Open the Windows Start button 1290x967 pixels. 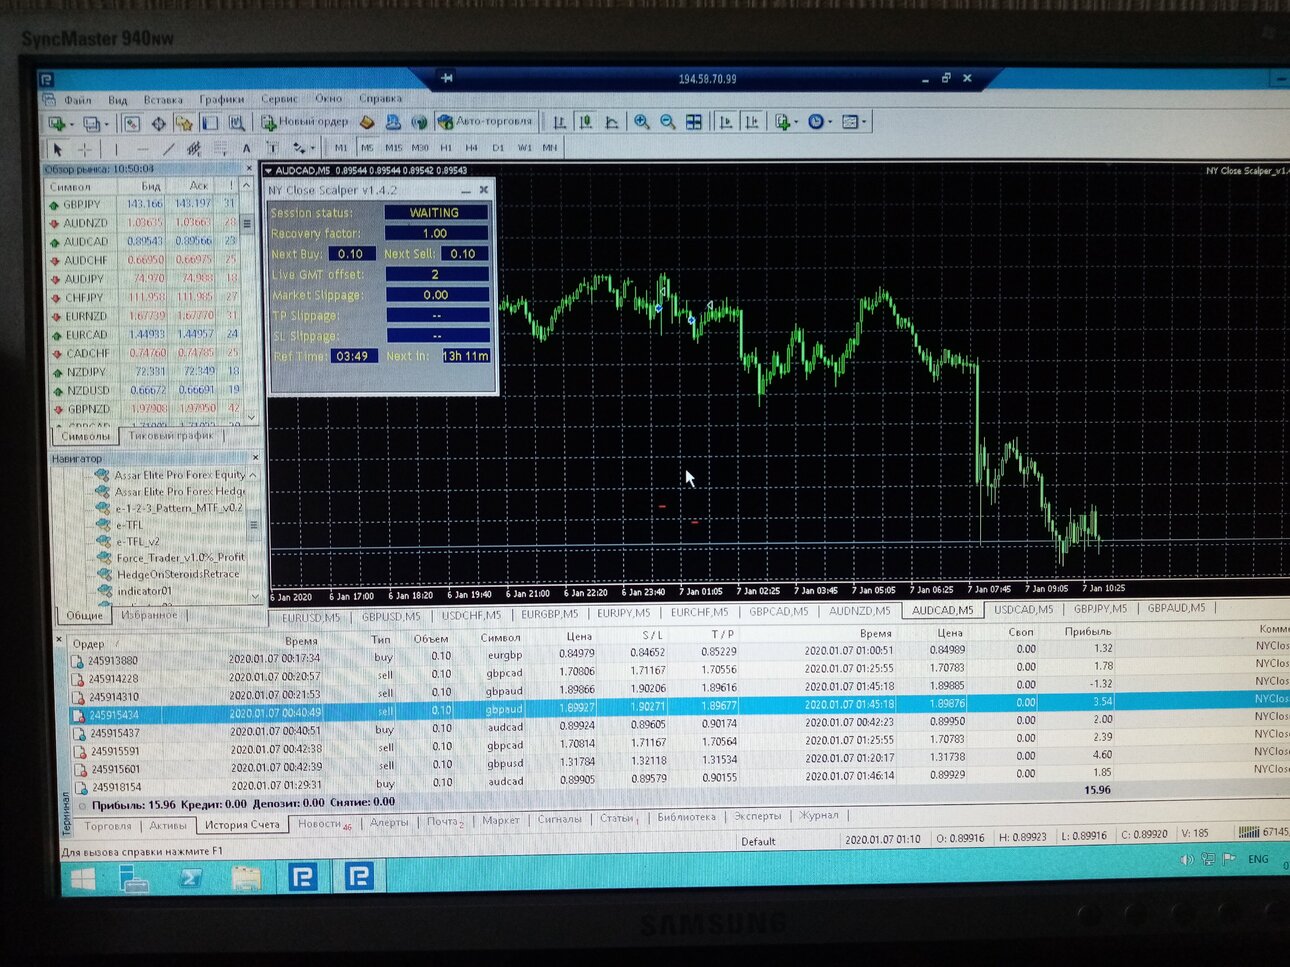(x=81, y=879)
